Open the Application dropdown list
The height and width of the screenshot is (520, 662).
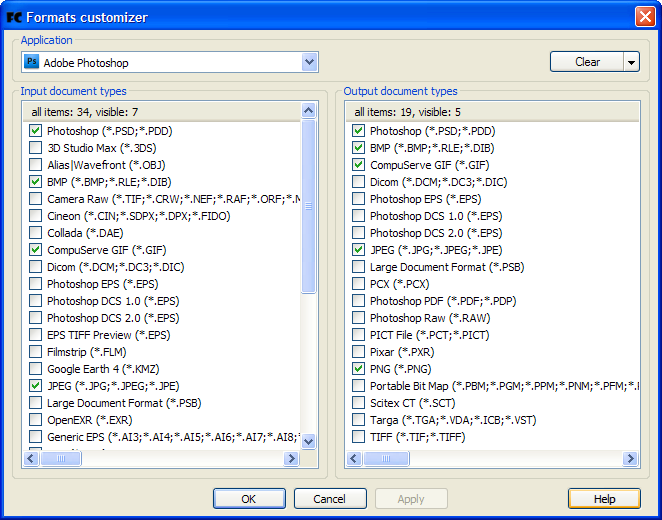(x=309, y=62)
